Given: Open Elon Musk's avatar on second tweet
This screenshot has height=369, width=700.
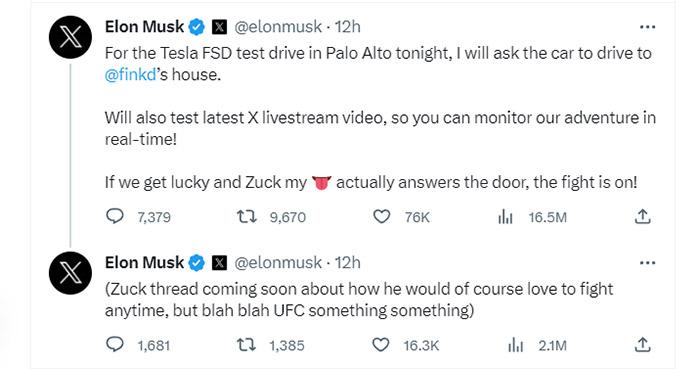Looking at the screenshot, I should [70, 273].
